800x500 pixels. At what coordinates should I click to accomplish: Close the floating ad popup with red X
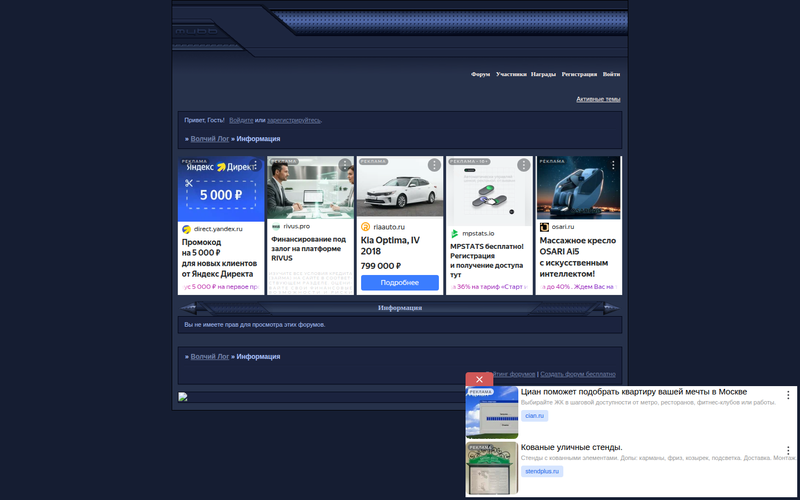click(479, 379)
